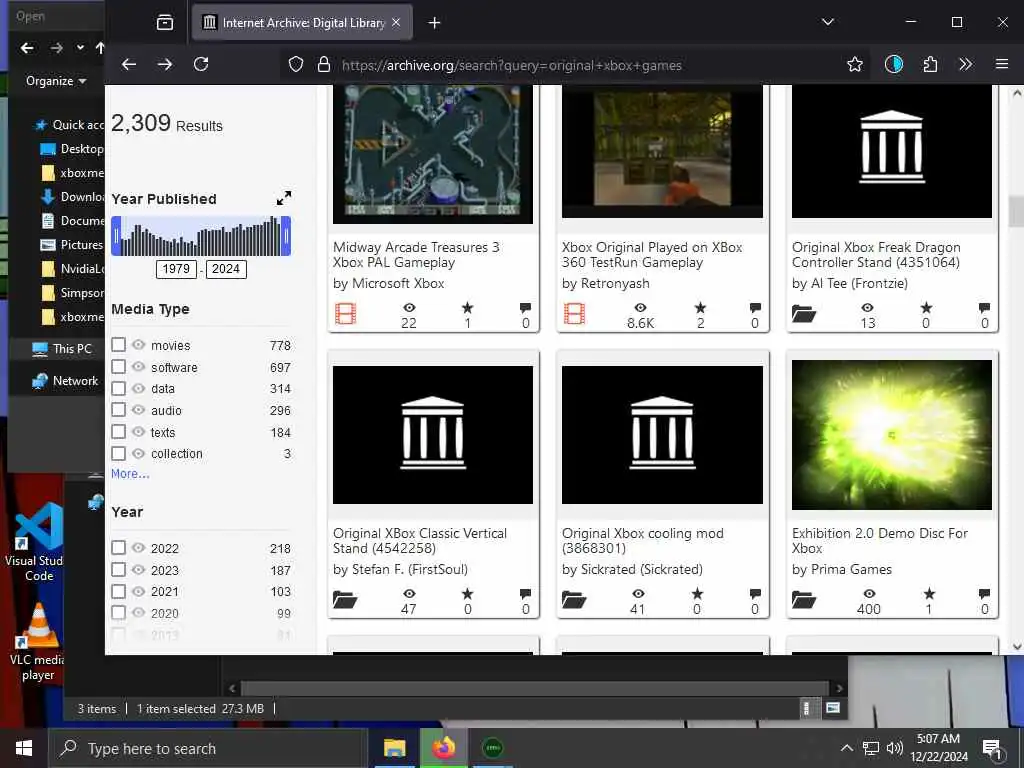Go forward in Firefox browser

(165, 64)
